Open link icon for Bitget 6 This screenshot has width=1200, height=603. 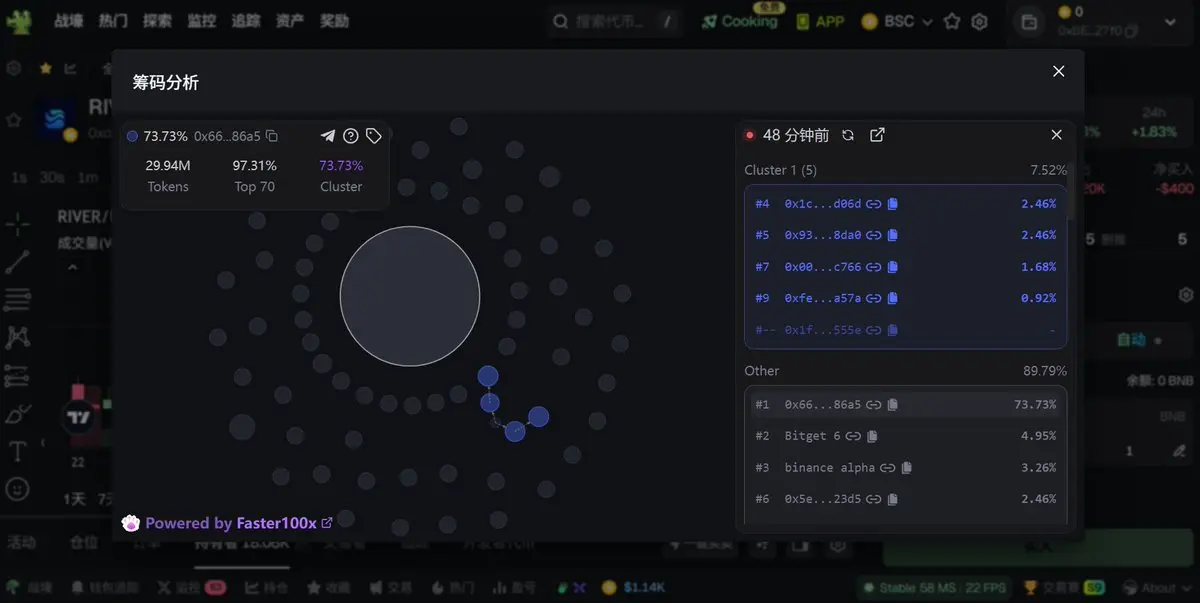[x=853, y=436]
